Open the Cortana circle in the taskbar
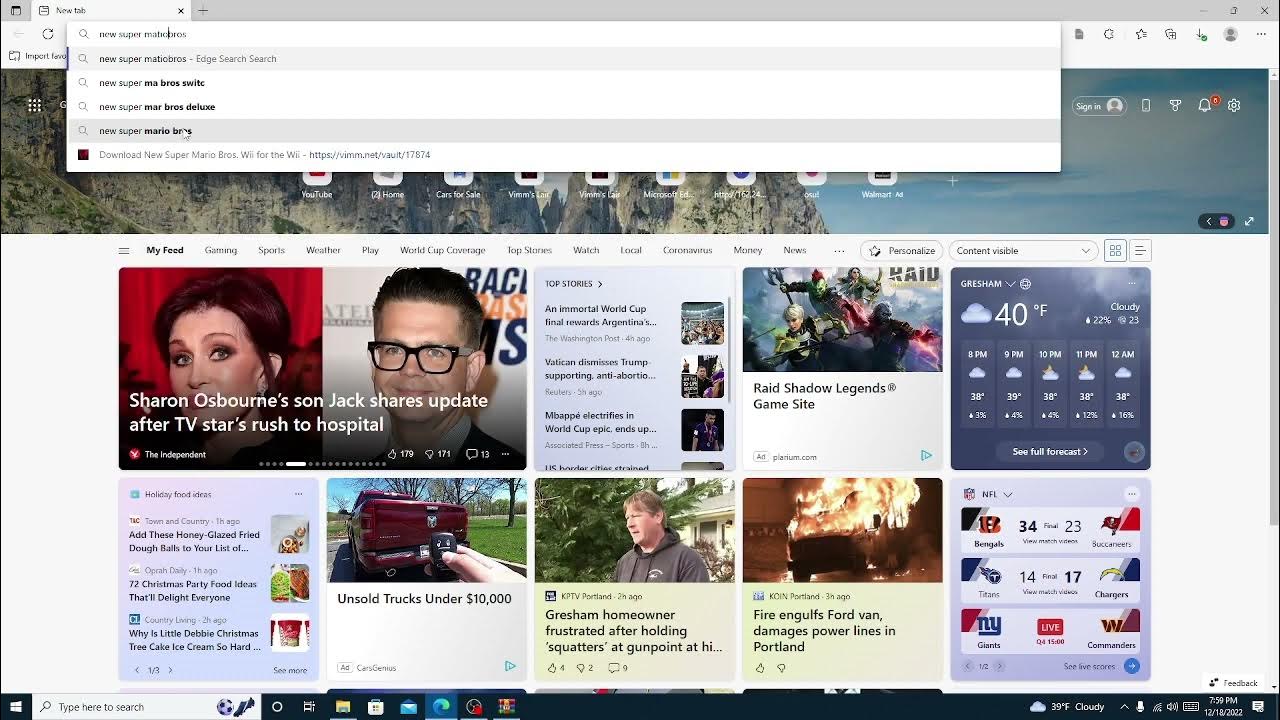This screenshot has width=1280, height=720. (x=277, y=707)
